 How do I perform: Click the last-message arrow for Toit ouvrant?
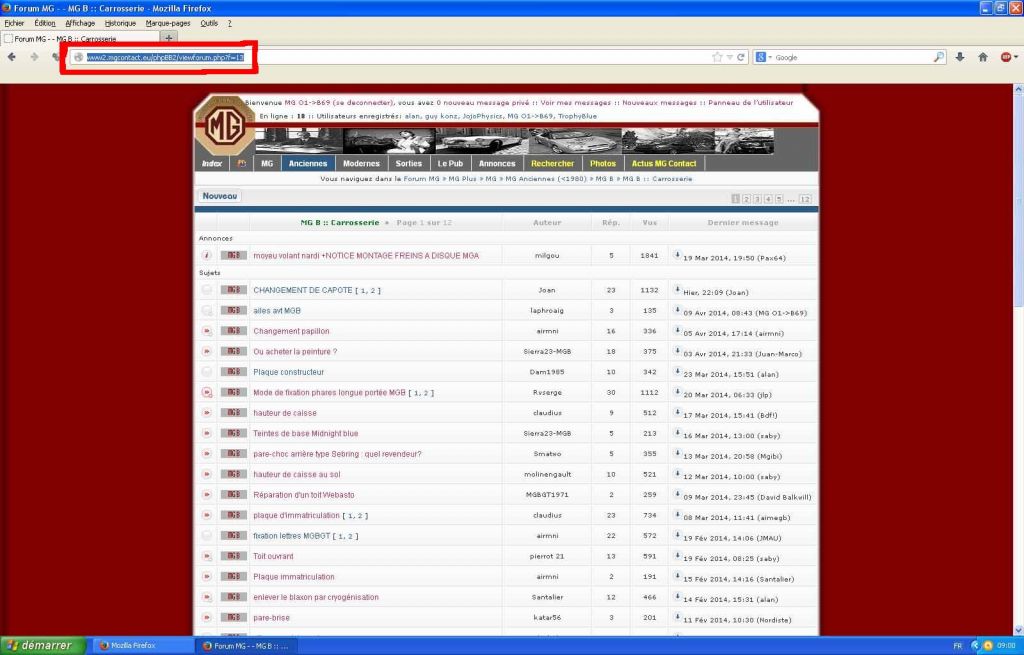click(x=677, y=555)
